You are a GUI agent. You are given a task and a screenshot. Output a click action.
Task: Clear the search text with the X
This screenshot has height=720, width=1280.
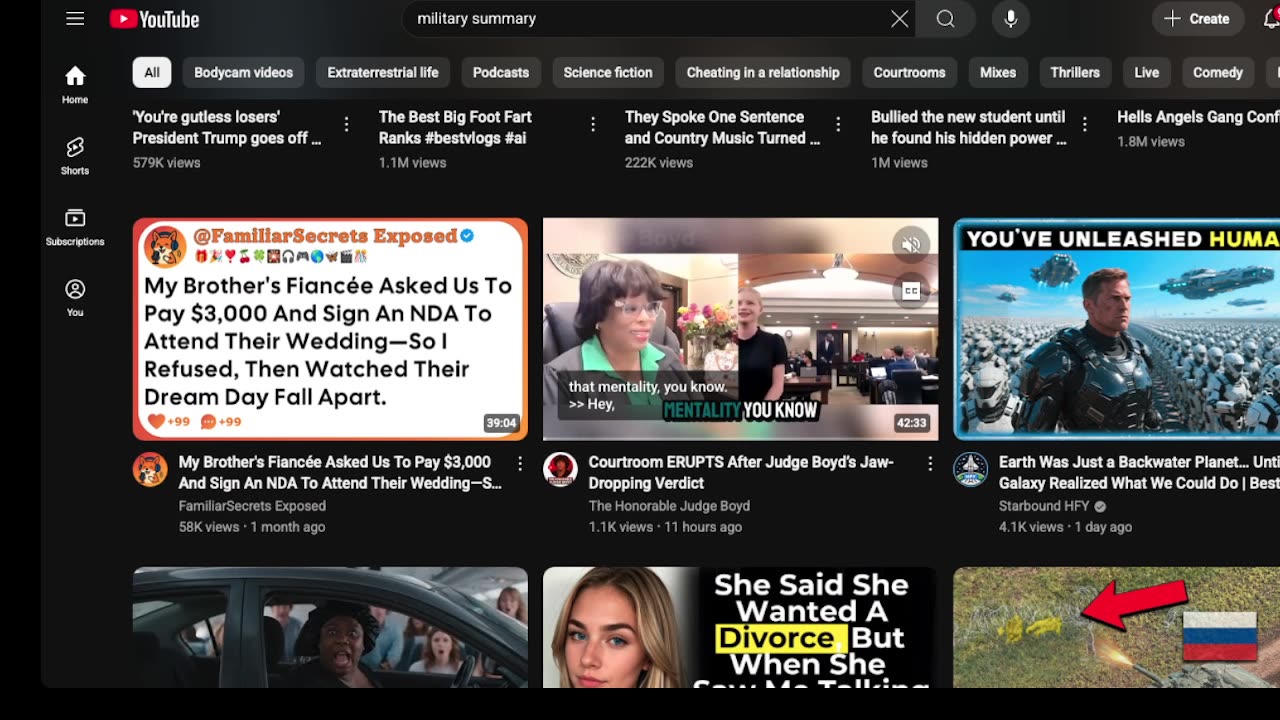click(900, 19)
